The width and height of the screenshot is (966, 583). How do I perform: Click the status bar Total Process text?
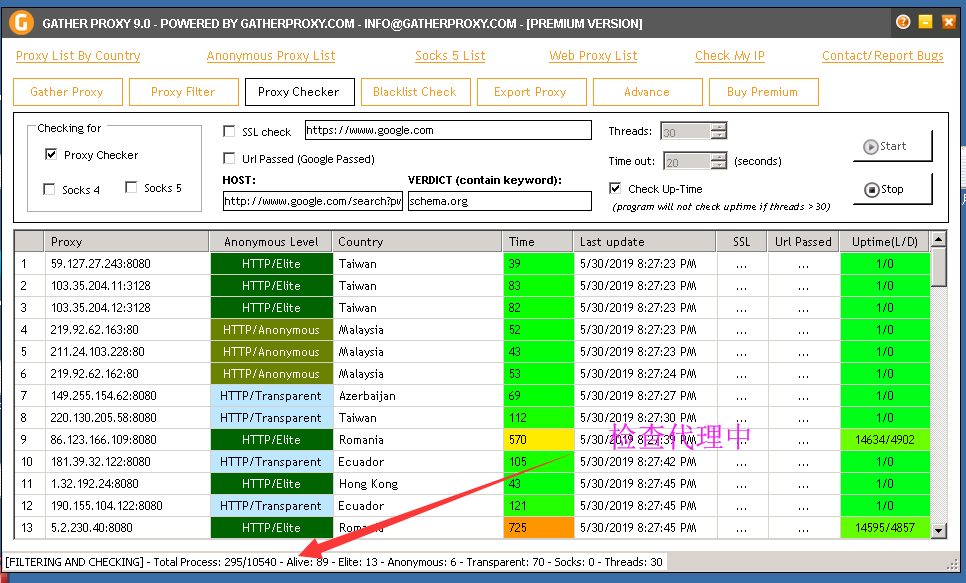tap(215, 562)
